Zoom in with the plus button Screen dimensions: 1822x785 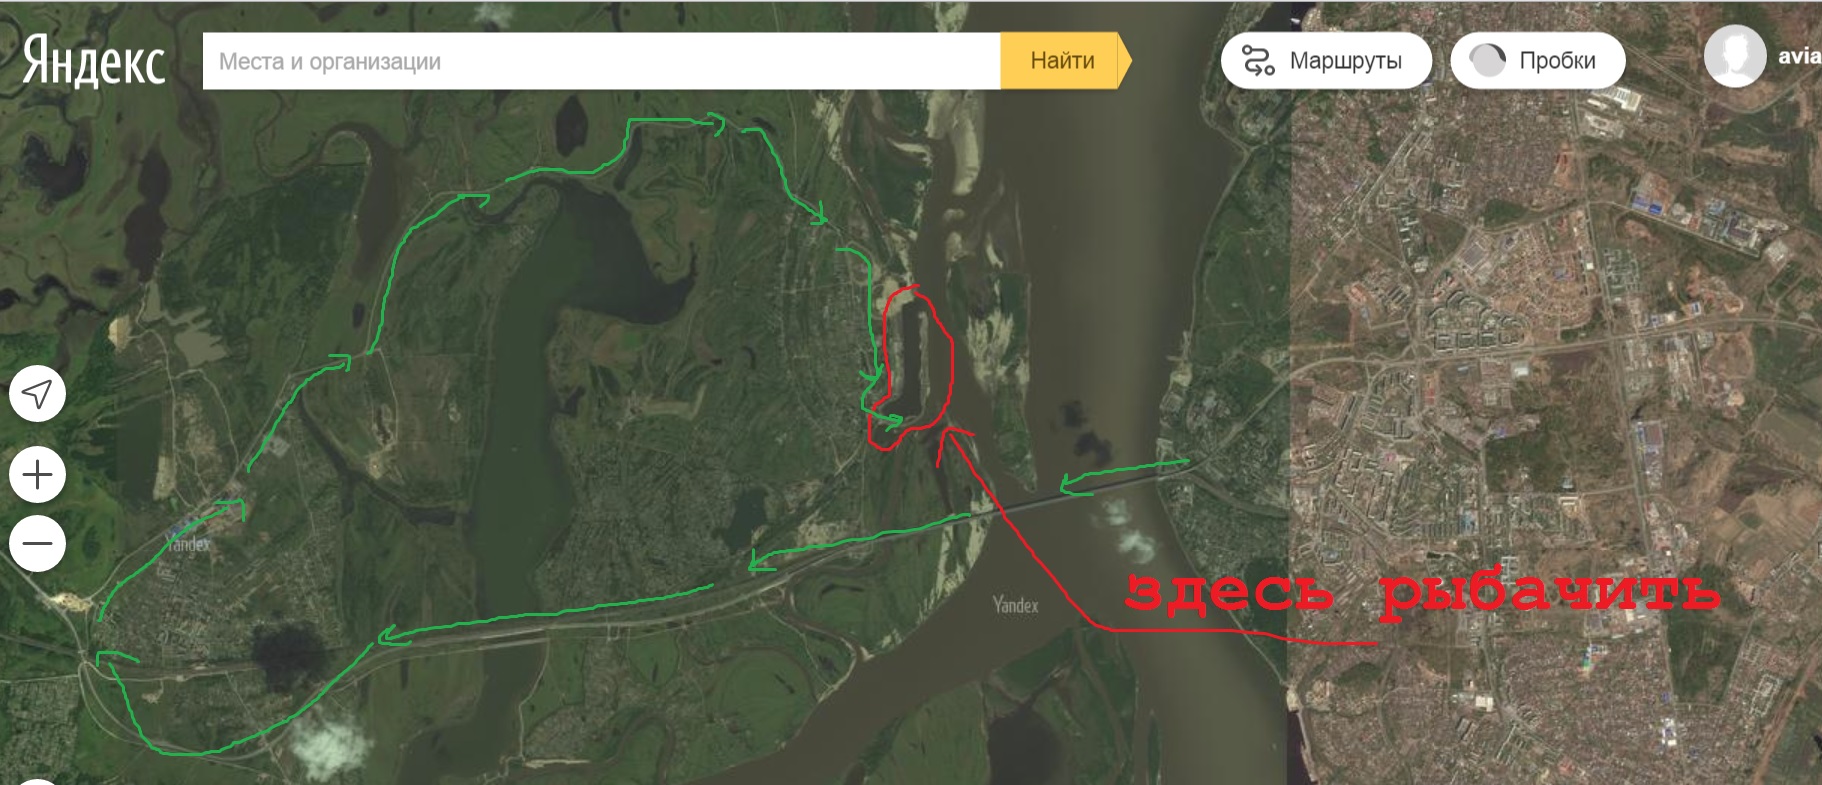click(37, 474)
